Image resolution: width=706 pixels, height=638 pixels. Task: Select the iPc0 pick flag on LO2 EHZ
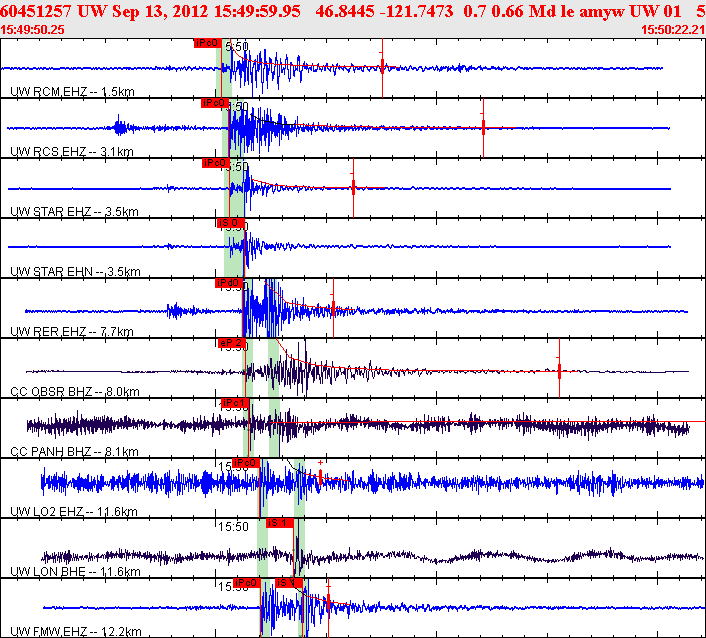point(246,463)
